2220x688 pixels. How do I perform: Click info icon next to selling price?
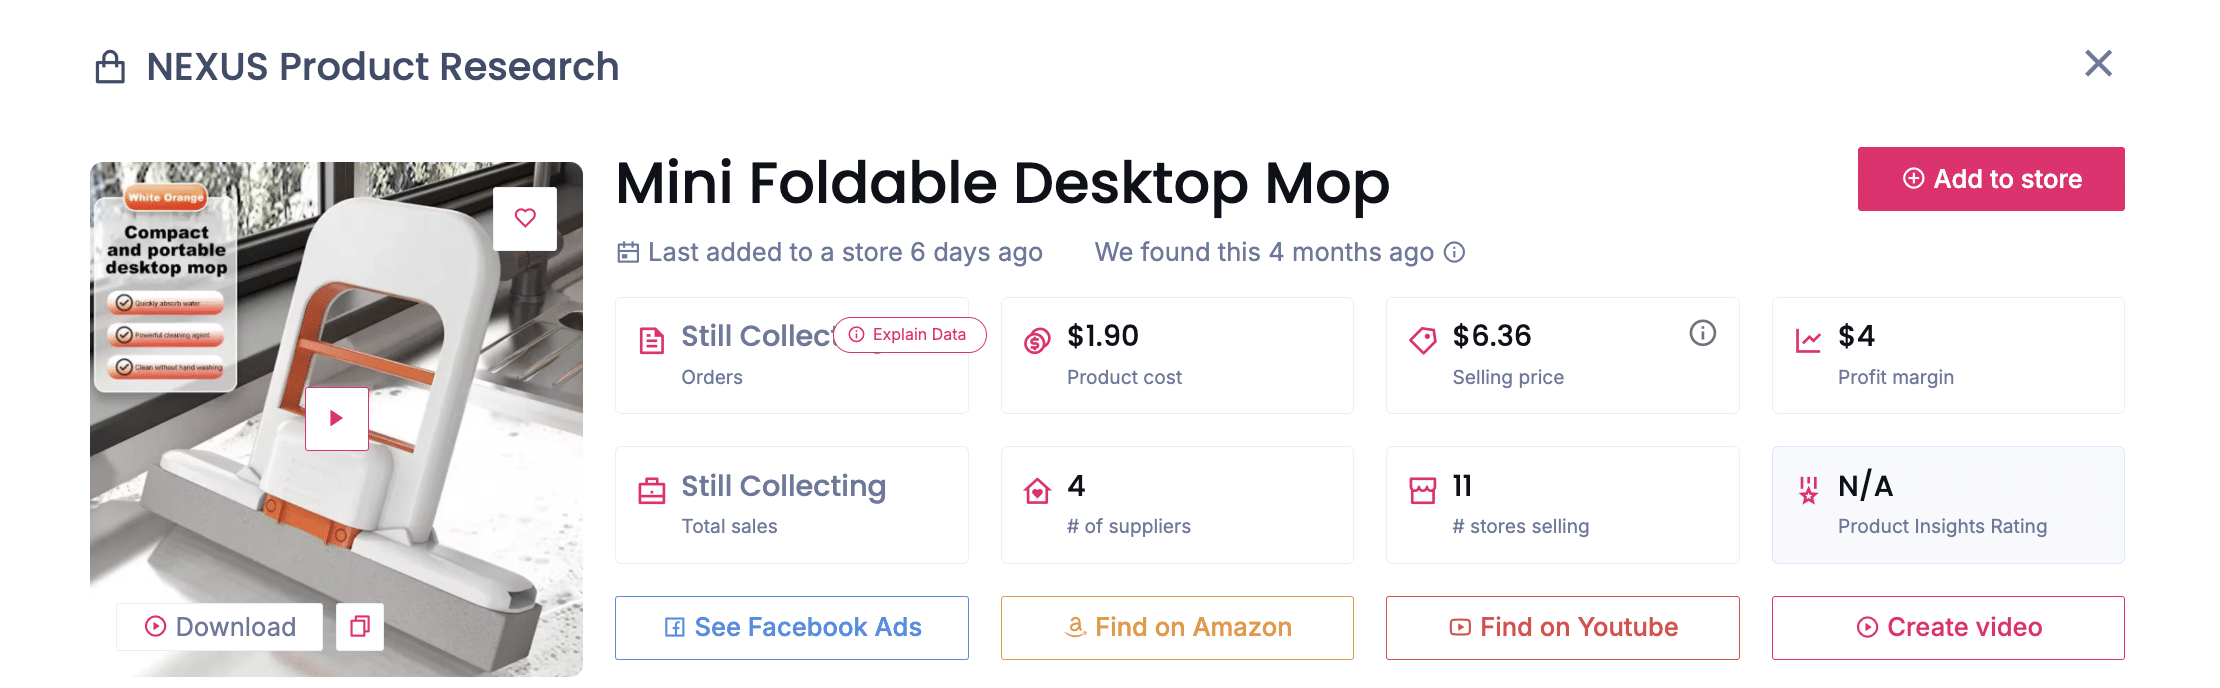(x=1702, y=333)
